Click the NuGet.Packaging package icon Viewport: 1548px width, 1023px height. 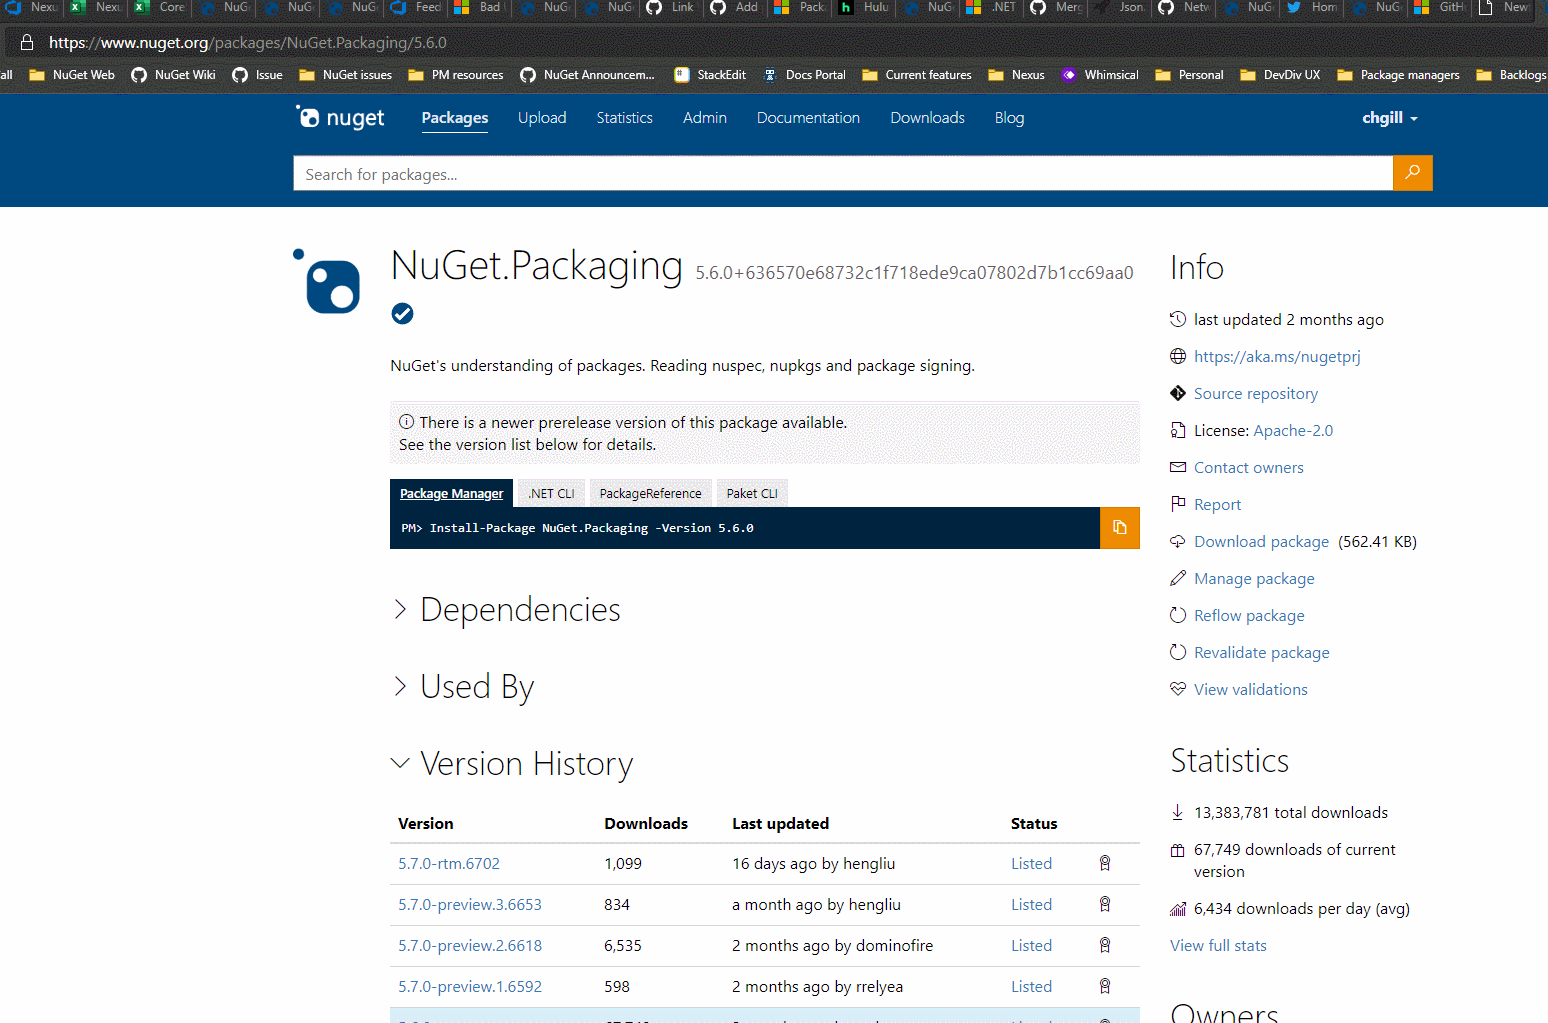pos(327,282)
